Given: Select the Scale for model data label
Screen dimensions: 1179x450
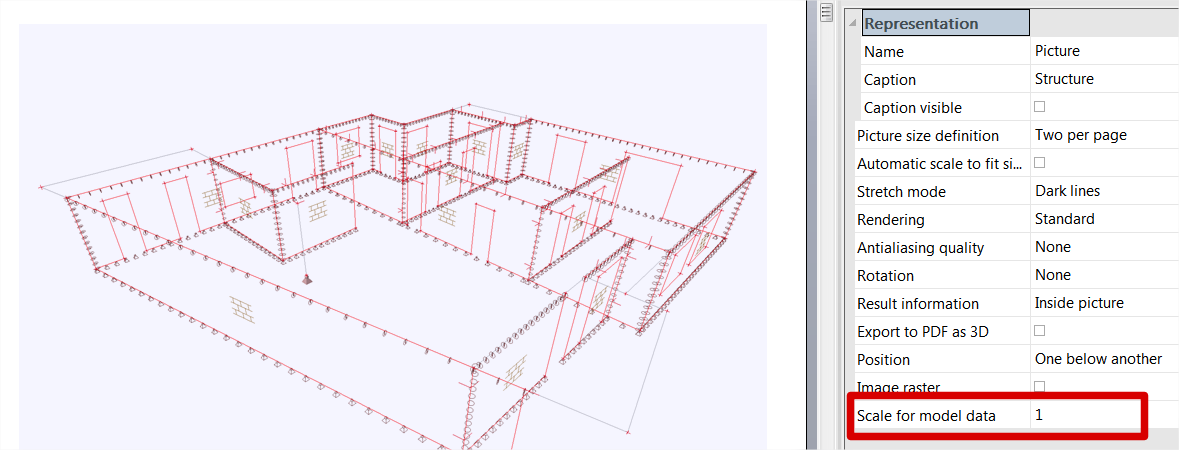Looking at the screenshot, I should 926,415.
